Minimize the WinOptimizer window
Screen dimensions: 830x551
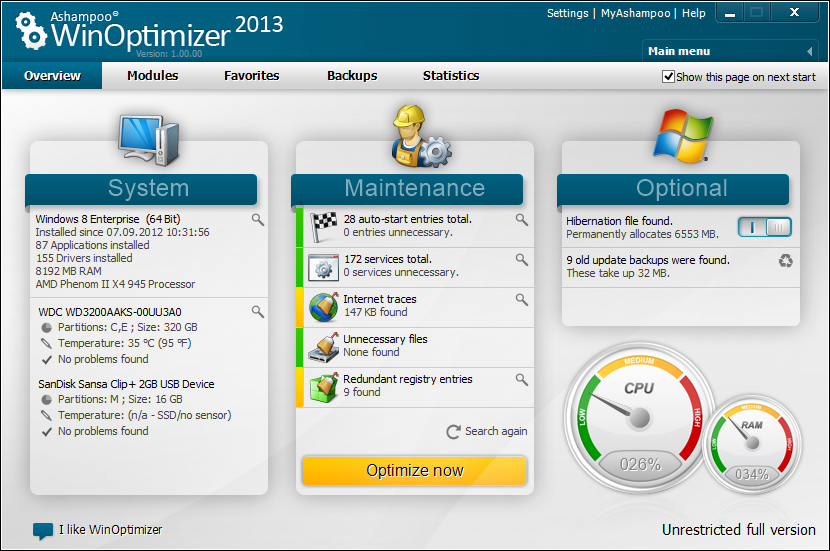pos(730,13)
